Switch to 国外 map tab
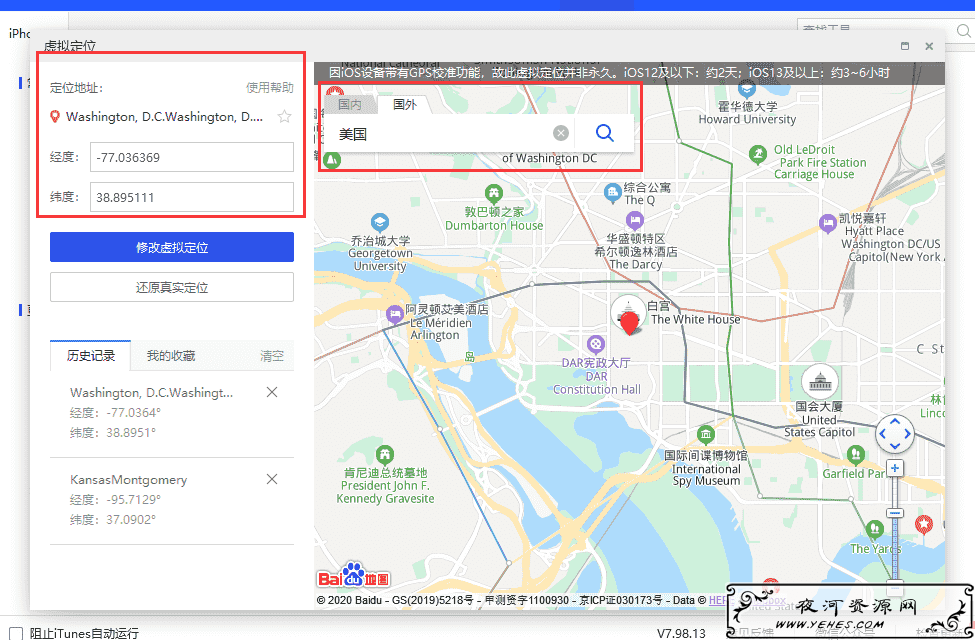 405,104
